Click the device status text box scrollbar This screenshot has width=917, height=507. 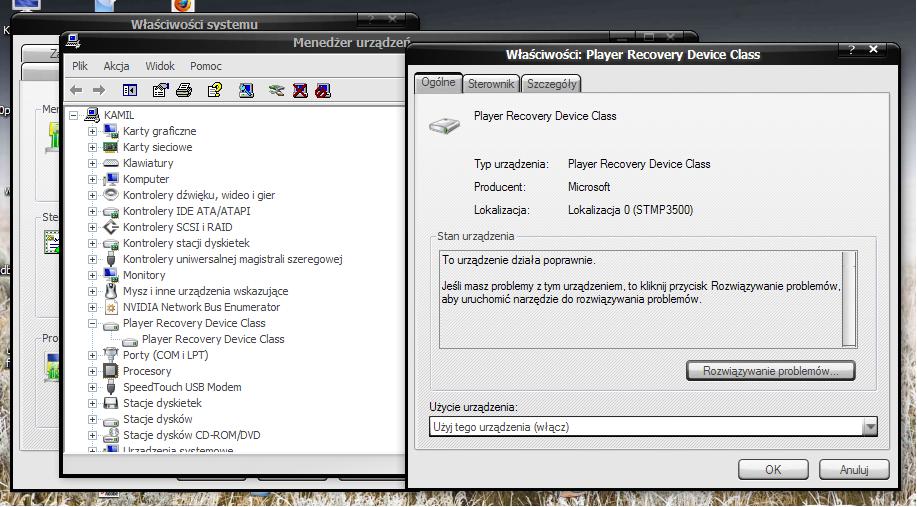tap(849, 299)
